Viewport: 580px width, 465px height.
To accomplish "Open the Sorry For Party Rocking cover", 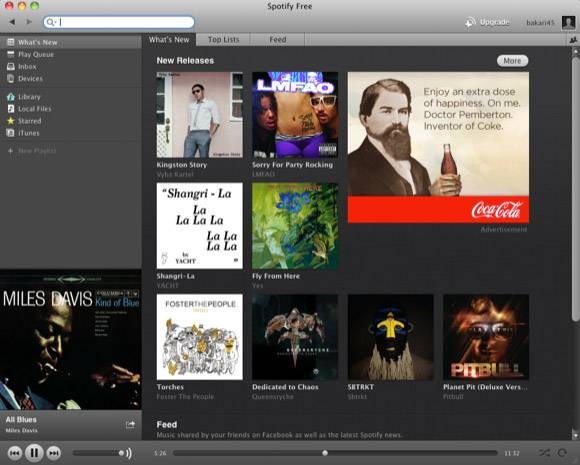I will [295, 115].
